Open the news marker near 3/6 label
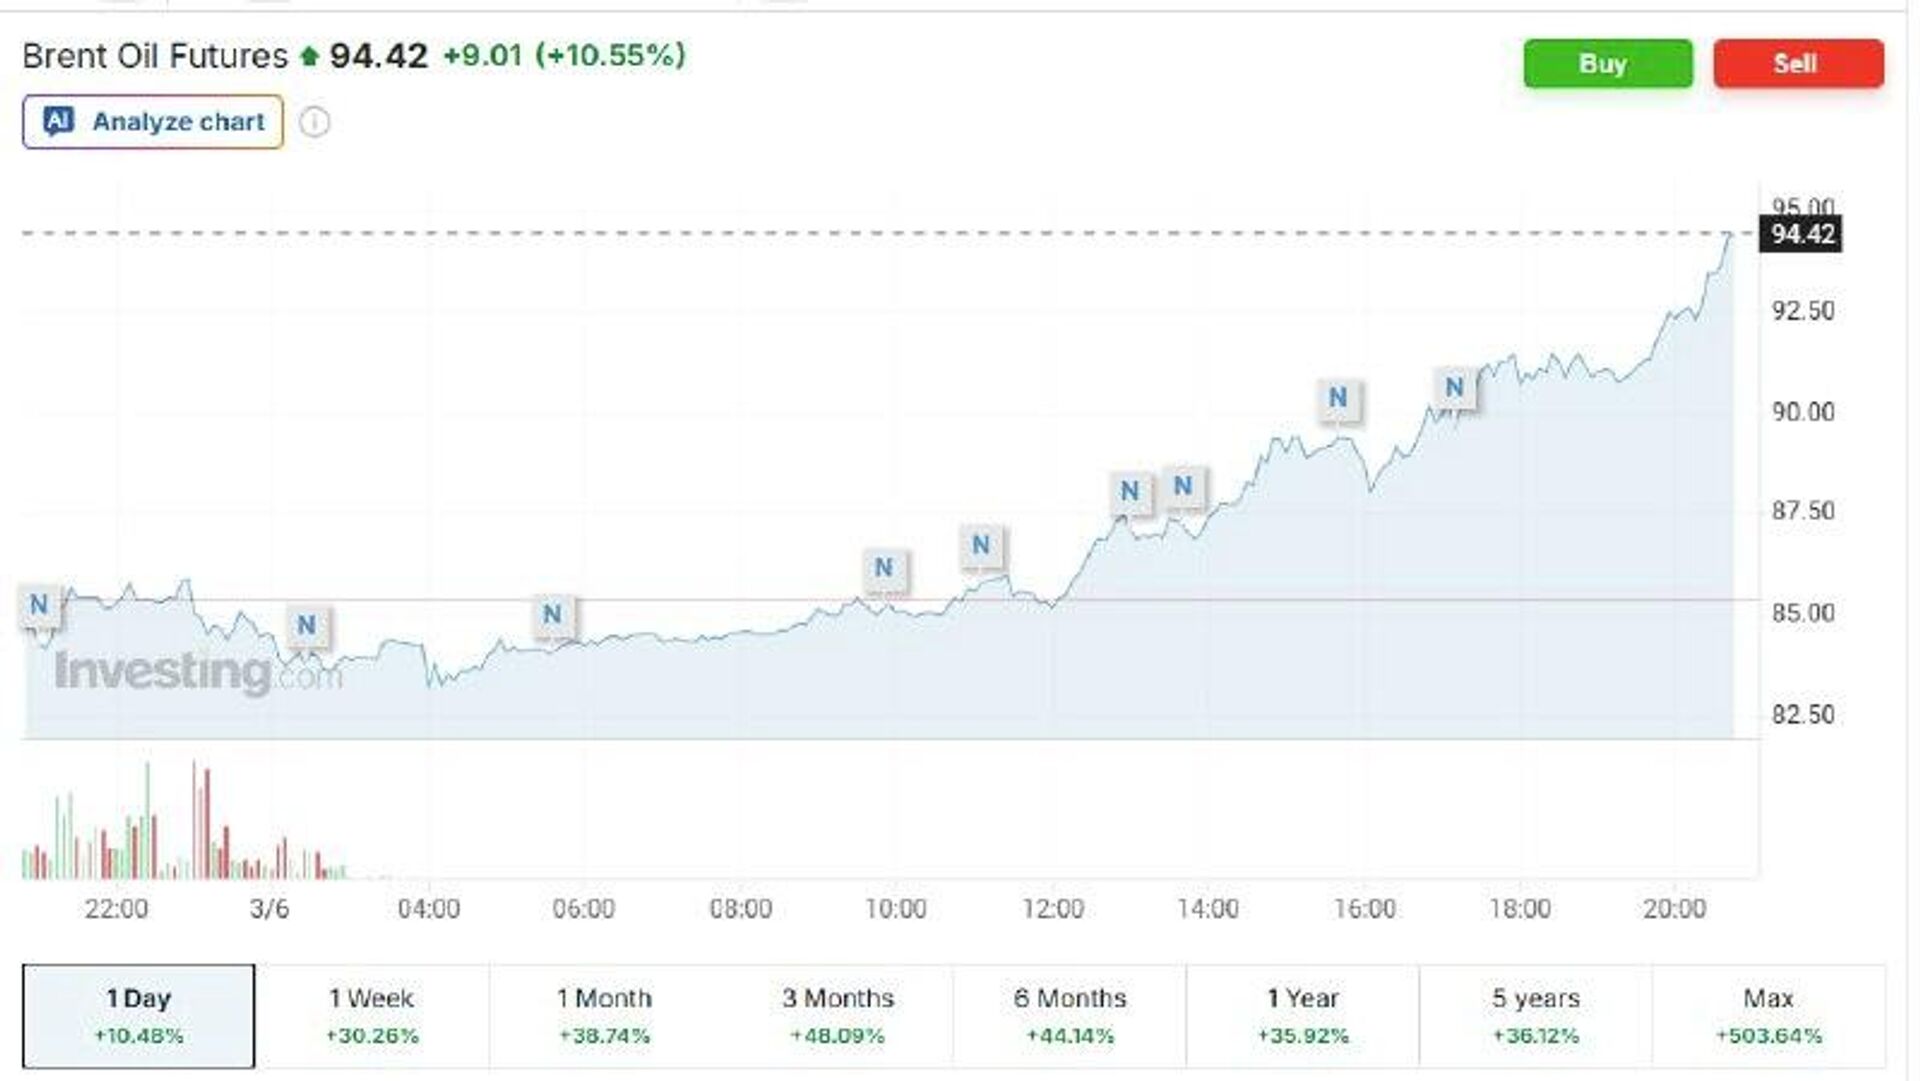1920x1081 pixels. 307,626
